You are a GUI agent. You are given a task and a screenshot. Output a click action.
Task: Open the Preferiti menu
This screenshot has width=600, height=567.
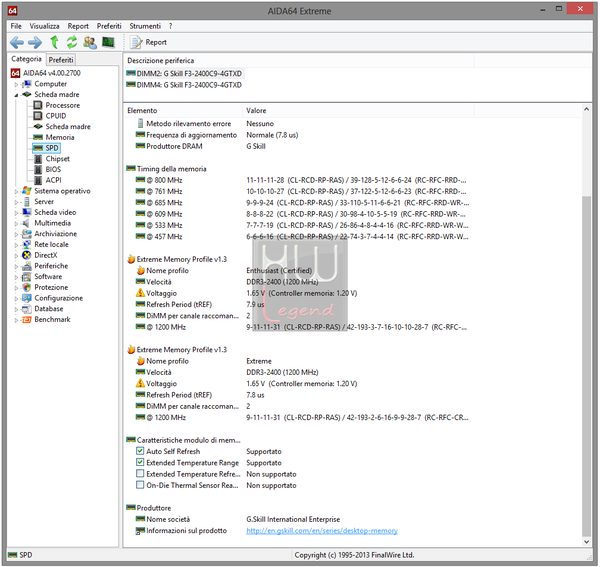pos(109,26)
